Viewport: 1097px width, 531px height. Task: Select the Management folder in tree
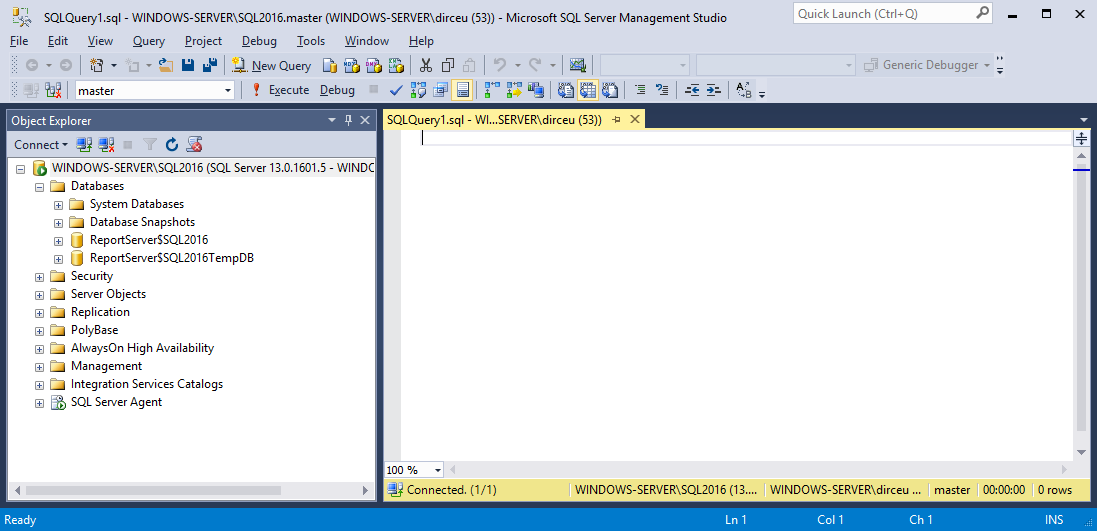coord(106,367)
